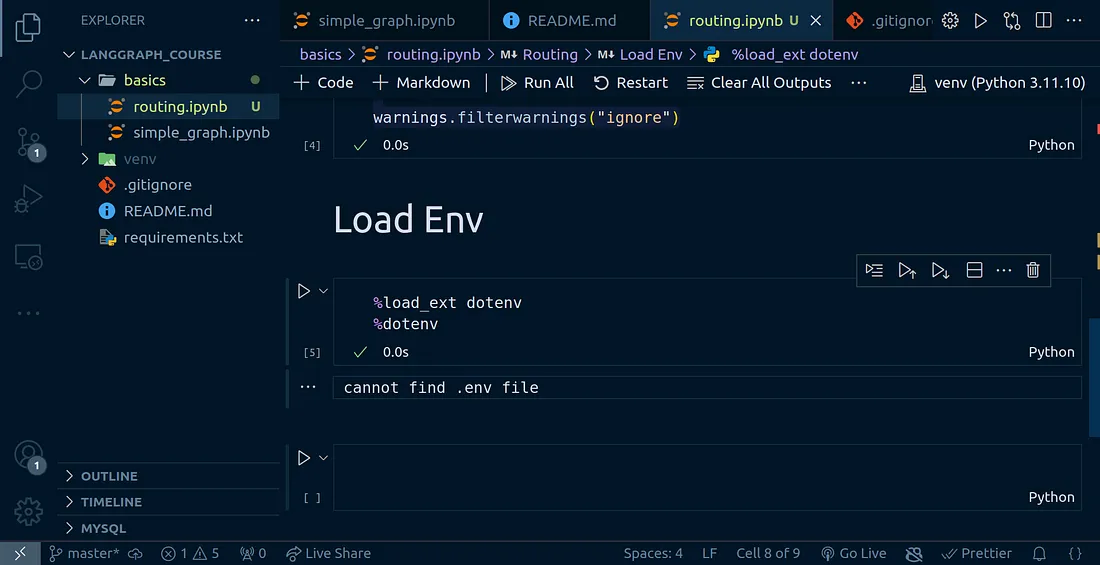Click Clear All Outputs button
The width and height of the screenshot is (1100, 565).
tap(760, 82)
